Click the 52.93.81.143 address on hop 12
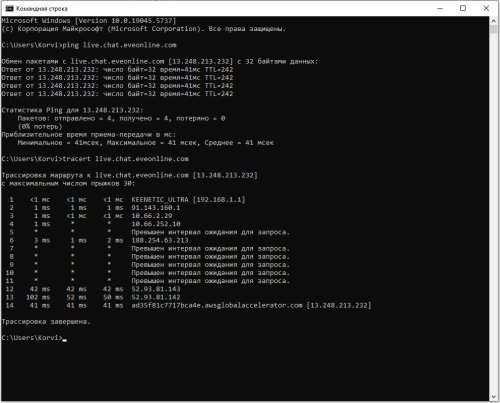 click(156, 289)
